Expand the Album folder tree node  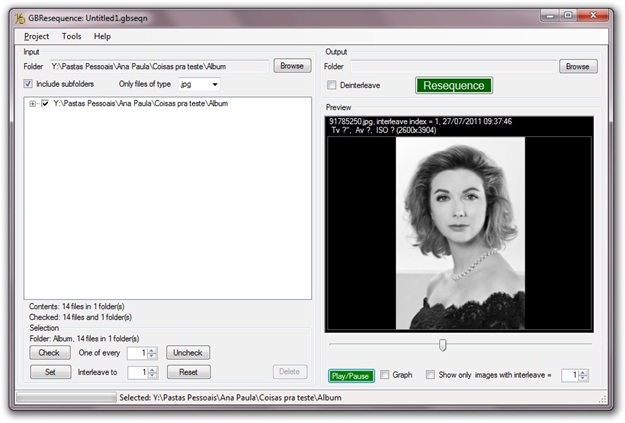coord(33,104)
